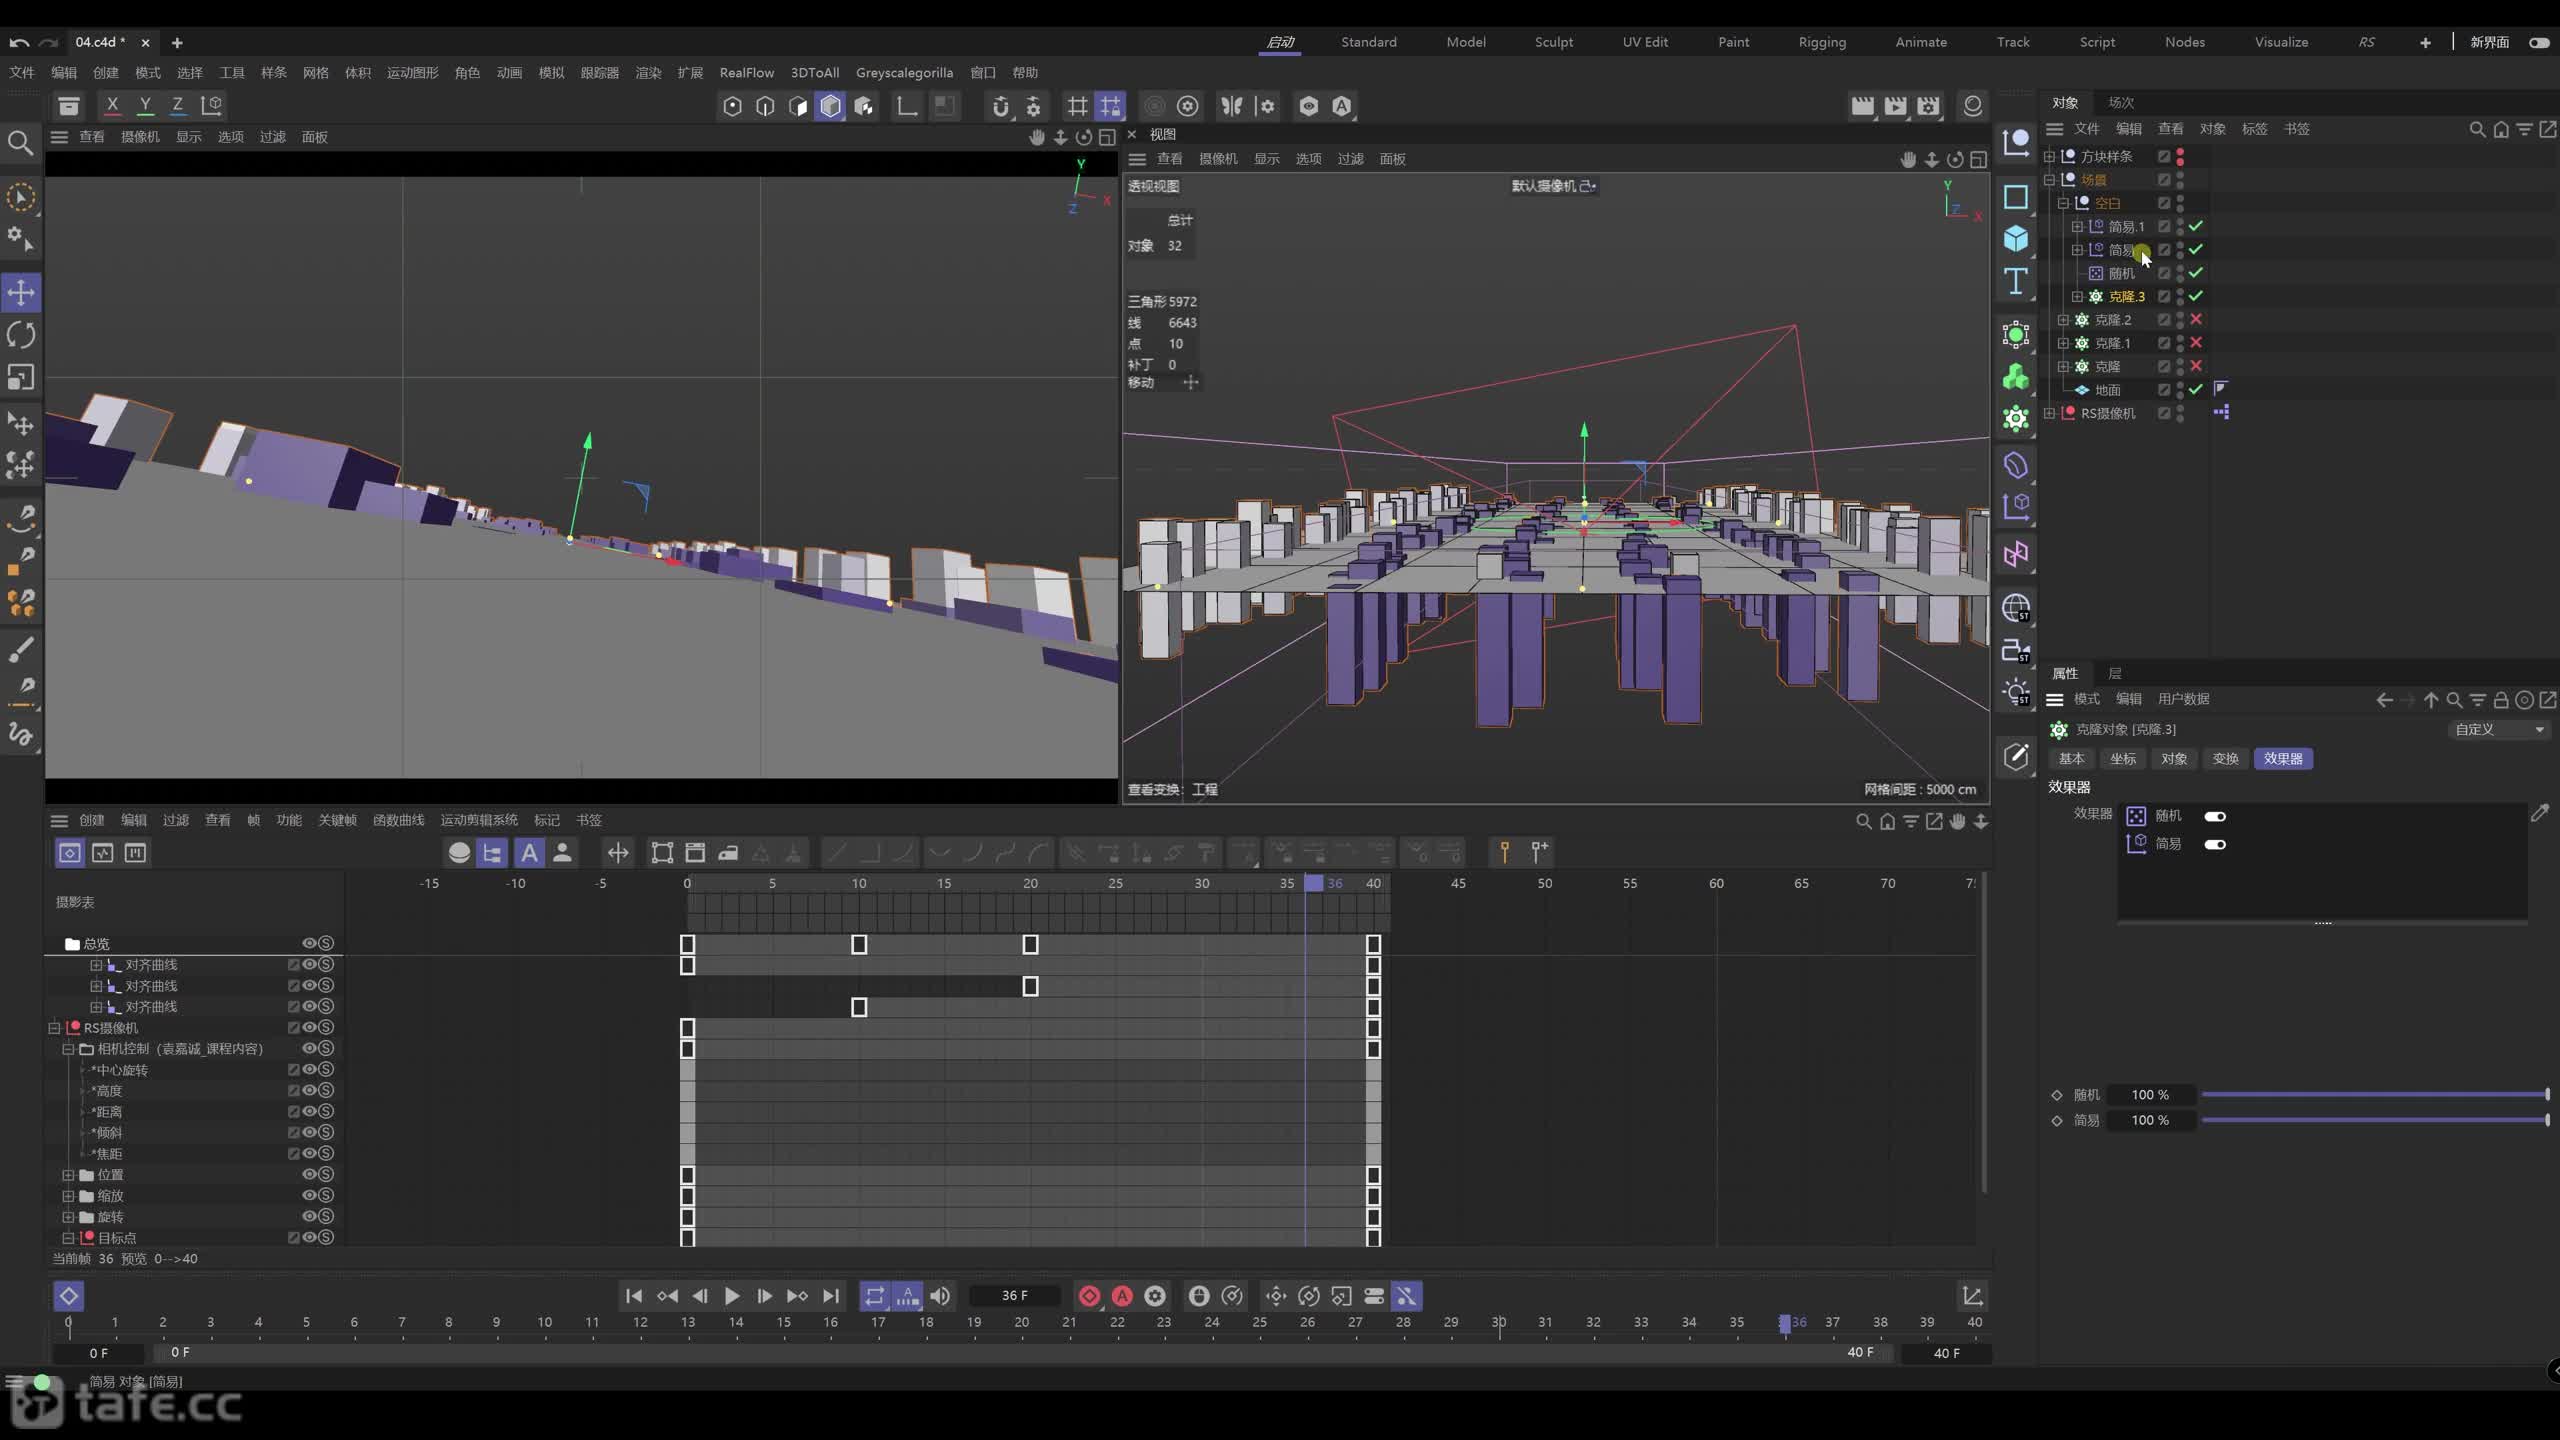Open the 变换 tab of the cloner
This screenshot has height=1440, width=2560.
tap(2225, 758)
